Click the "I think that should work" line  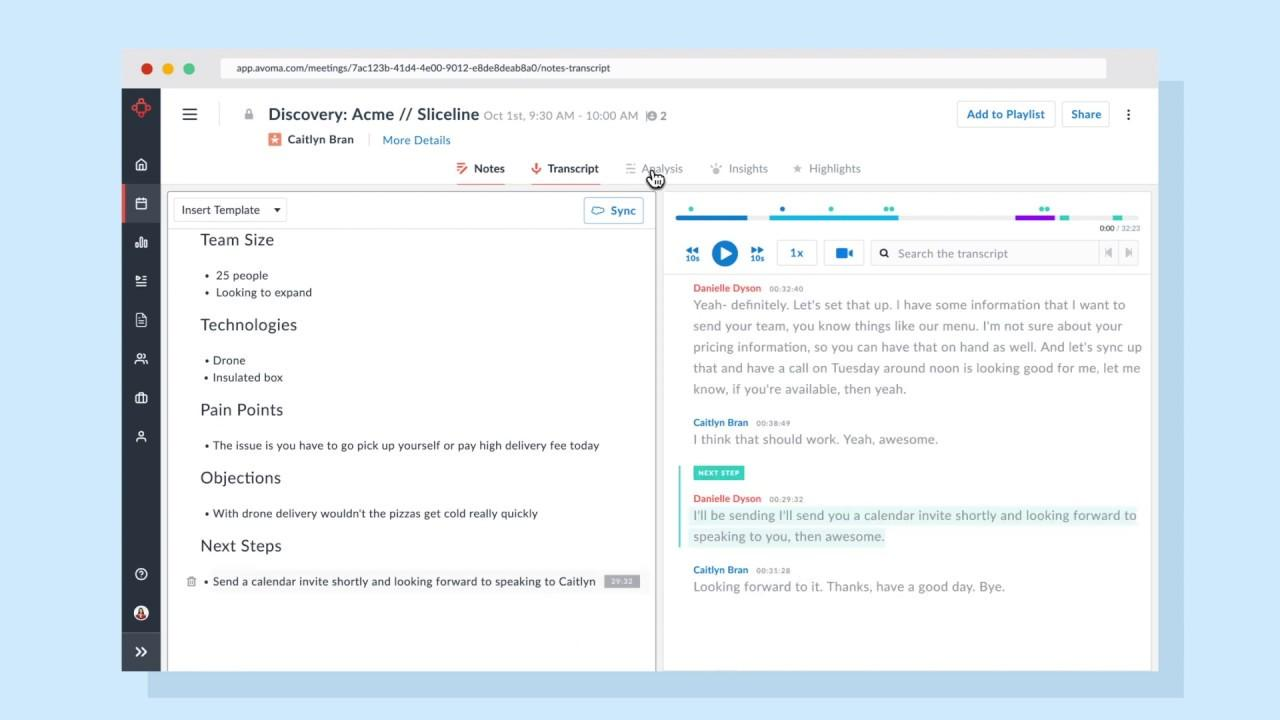click(x=815, y=439)
